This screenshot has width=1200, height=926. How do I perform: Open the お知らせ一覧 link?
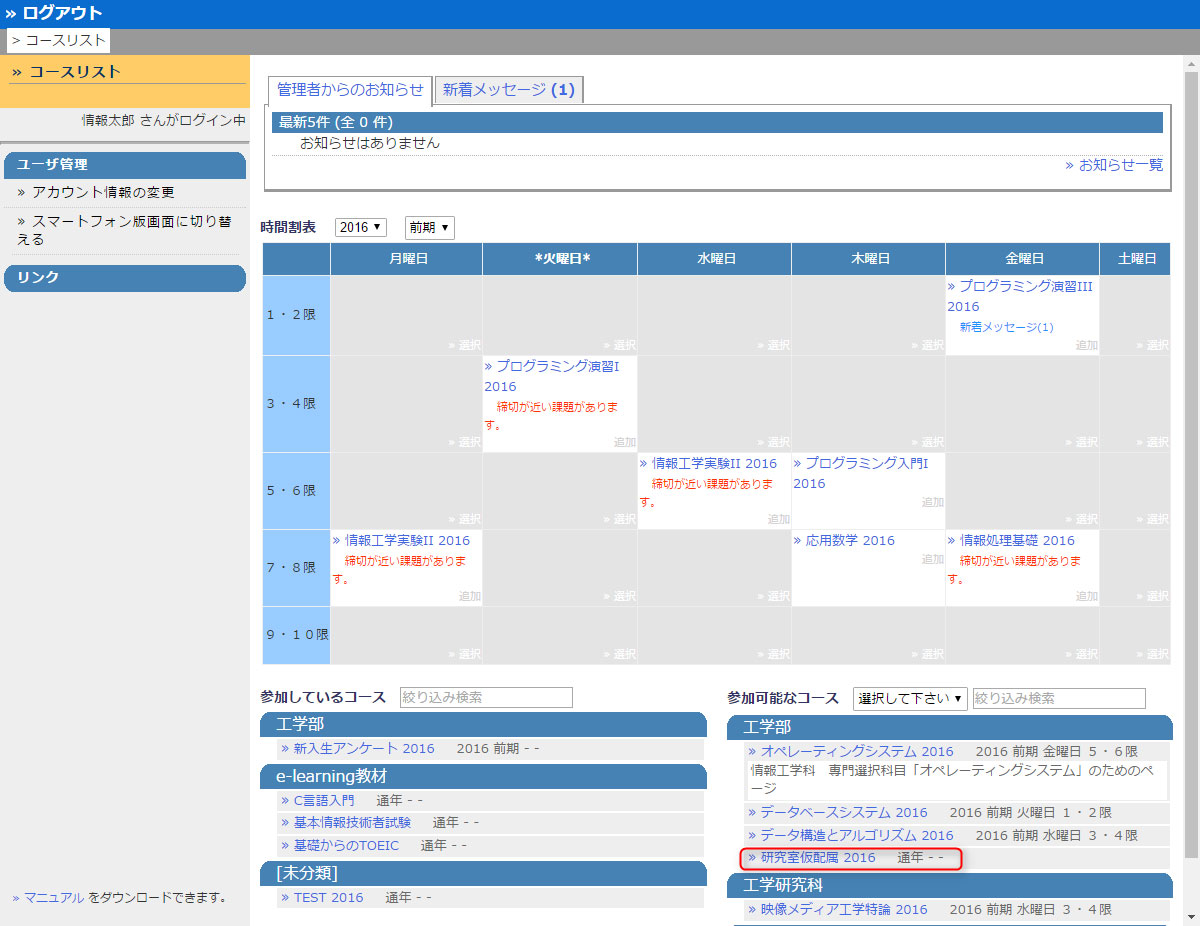pos(1119,165)
